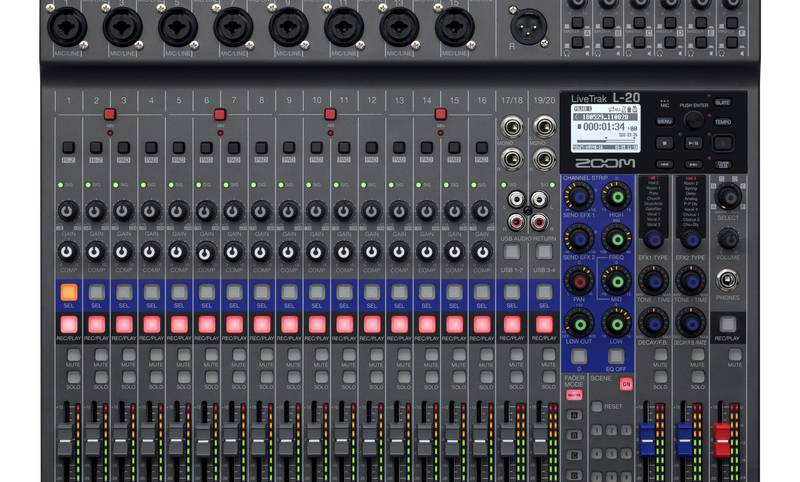Image resolution: width=800 pixels, height=482 pixels.
Task: Click the LCD display showing 000:01:34
Action: tap(606, 128)
